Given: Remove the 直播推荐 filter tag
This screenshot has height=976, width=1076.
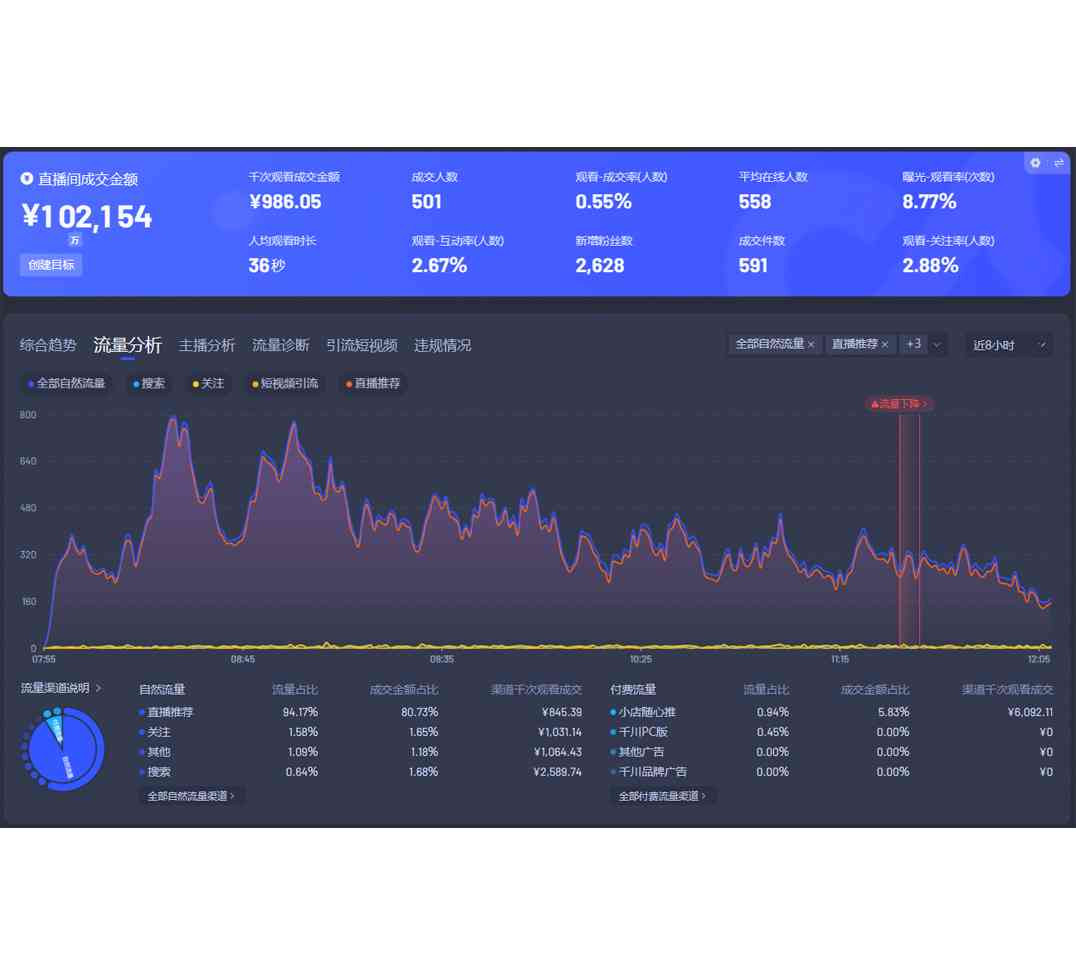Looking at the screenshot, I should click(885, 344).
